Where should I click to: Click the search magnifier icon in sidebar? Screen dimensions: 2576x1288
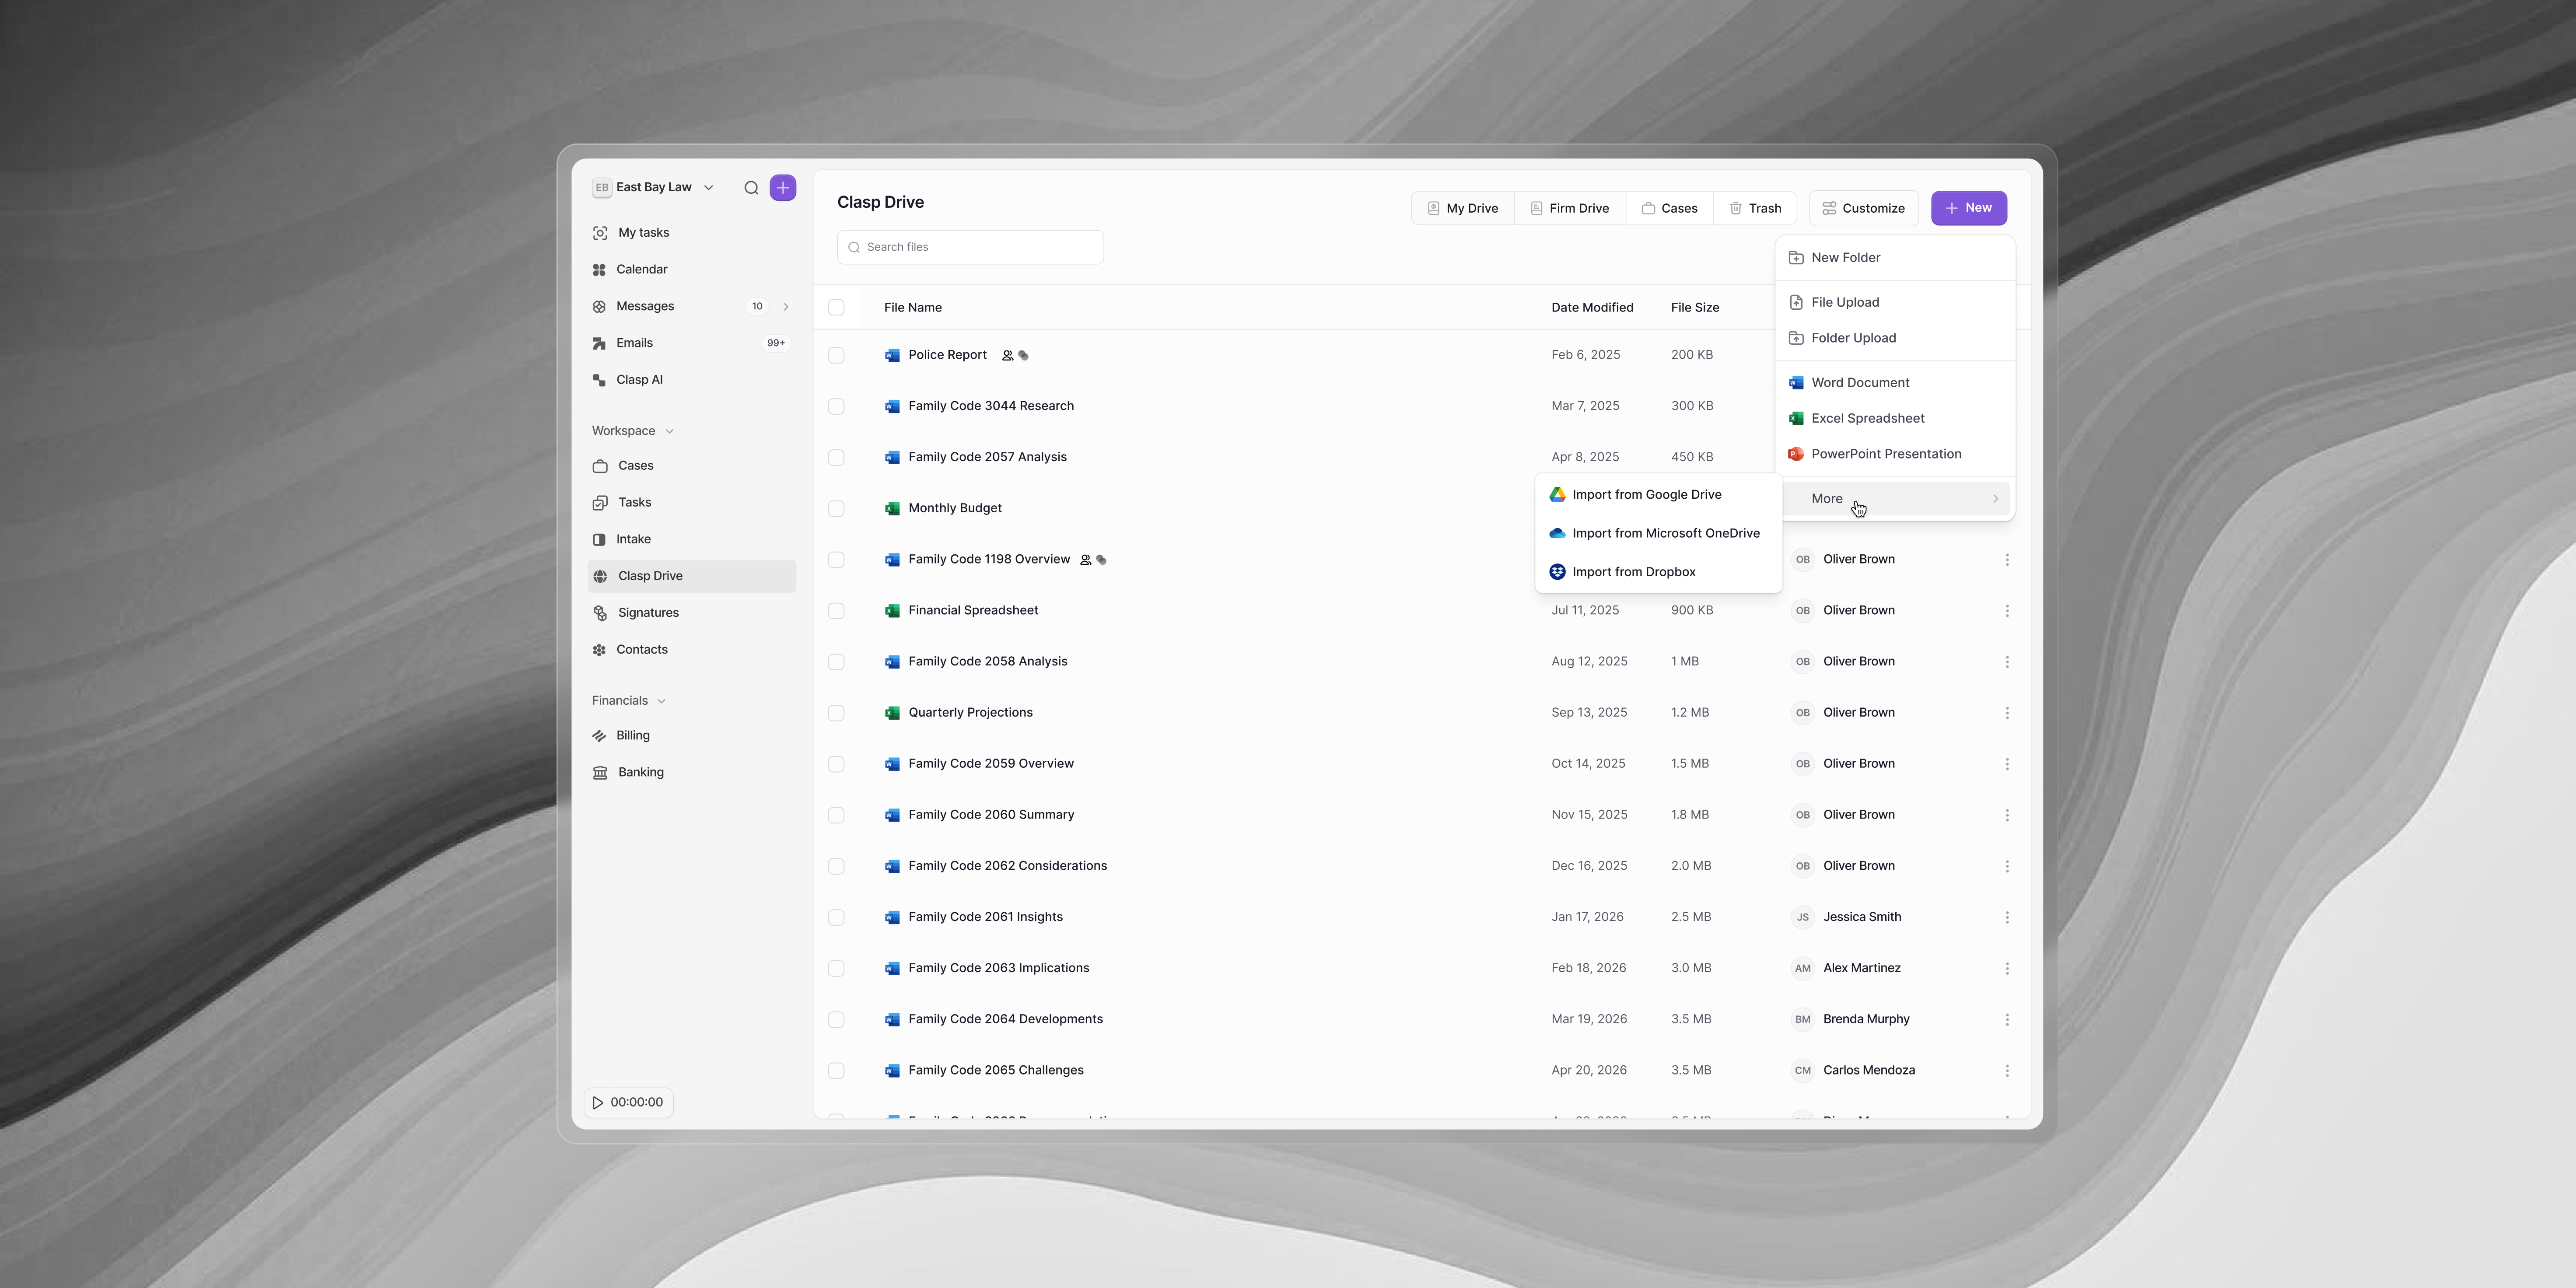point(751,188)
